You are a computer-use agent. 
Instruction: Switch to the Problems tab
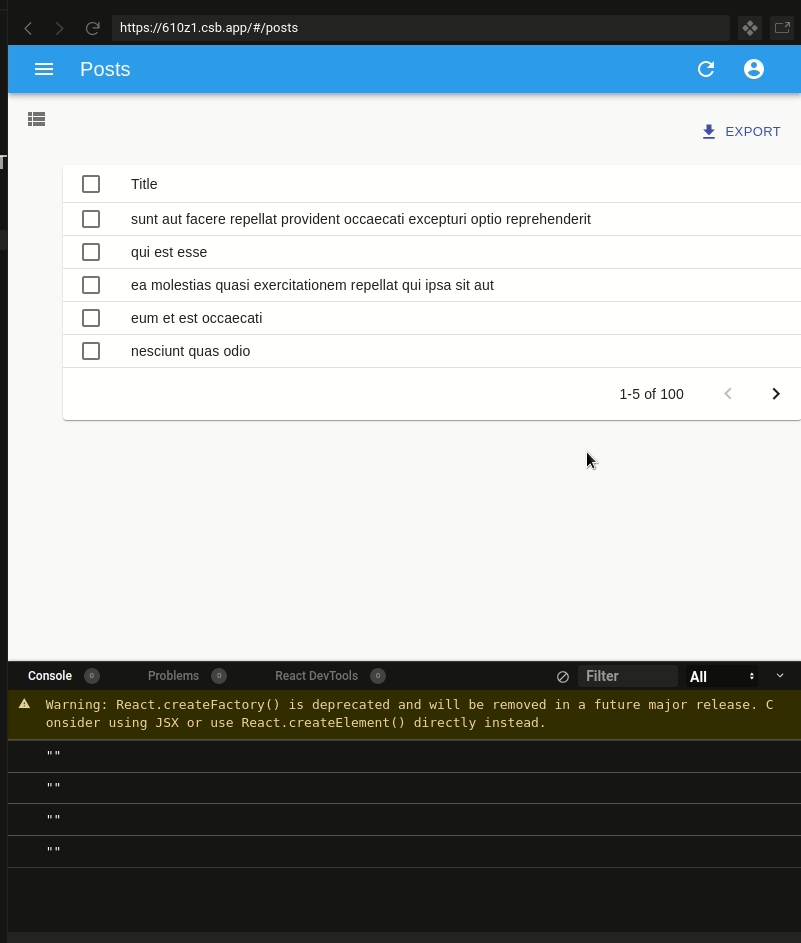(x=173, y=676)
